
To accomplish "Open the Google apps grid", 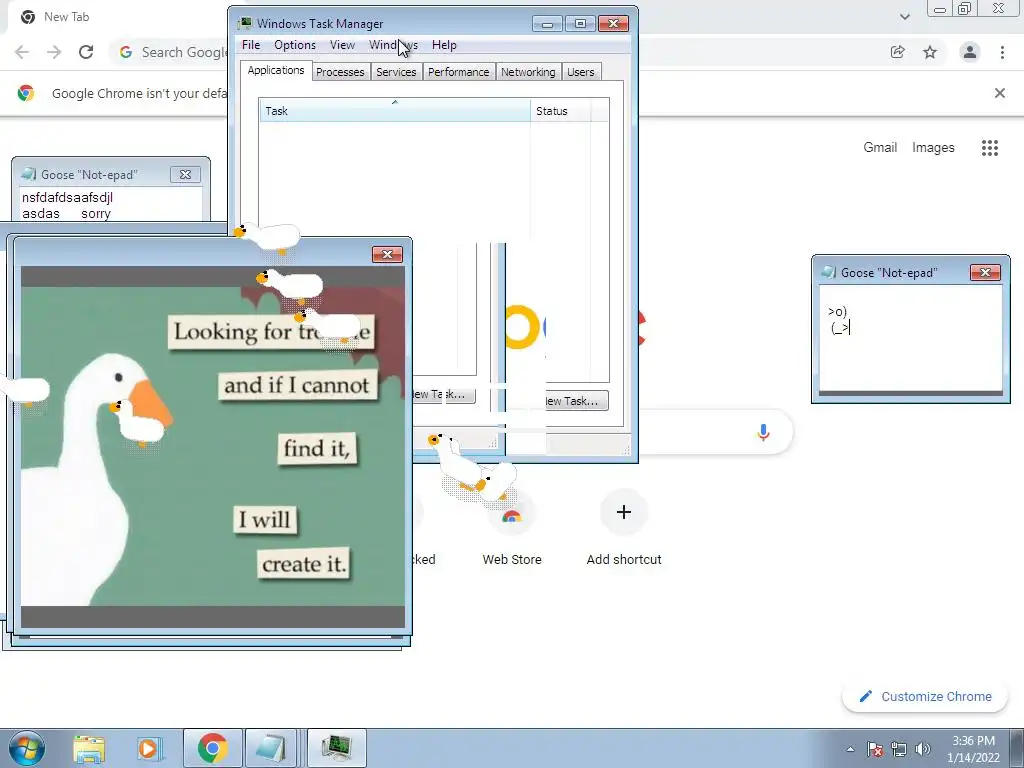I will click(990, 148).
